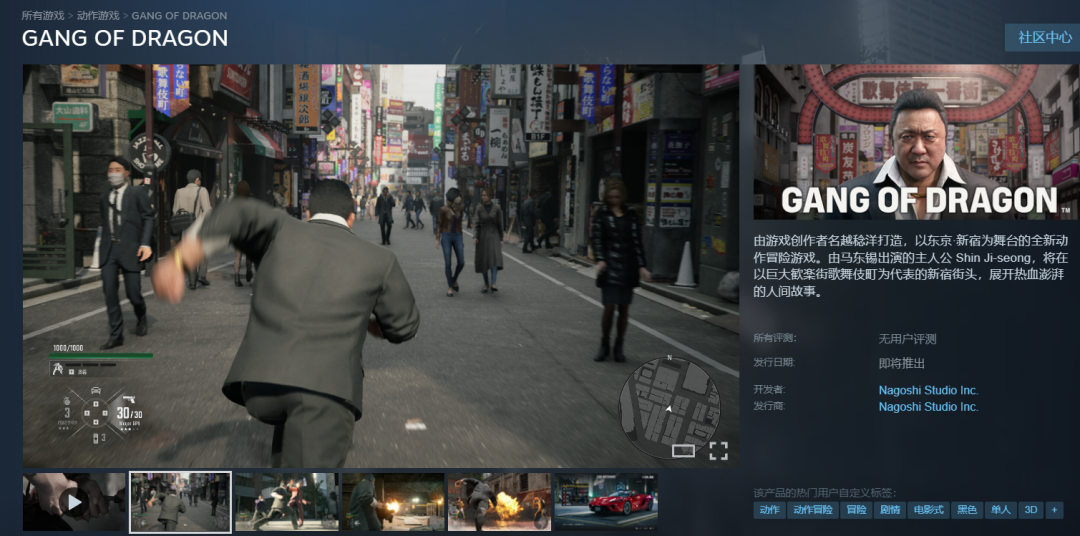Select the 剧情 tag

tap(892, 510)
